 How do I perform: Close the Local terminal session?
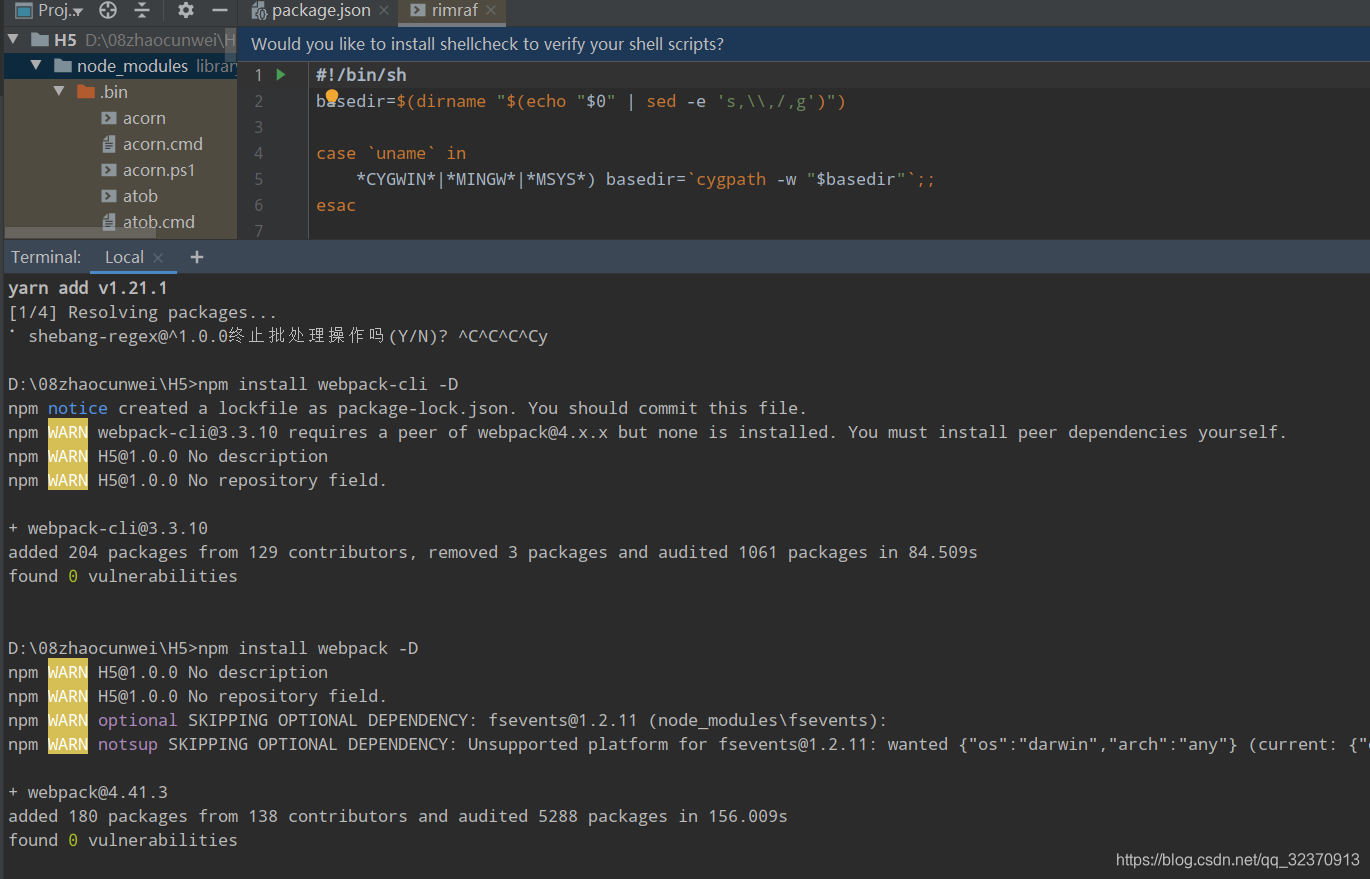[158, 258]
